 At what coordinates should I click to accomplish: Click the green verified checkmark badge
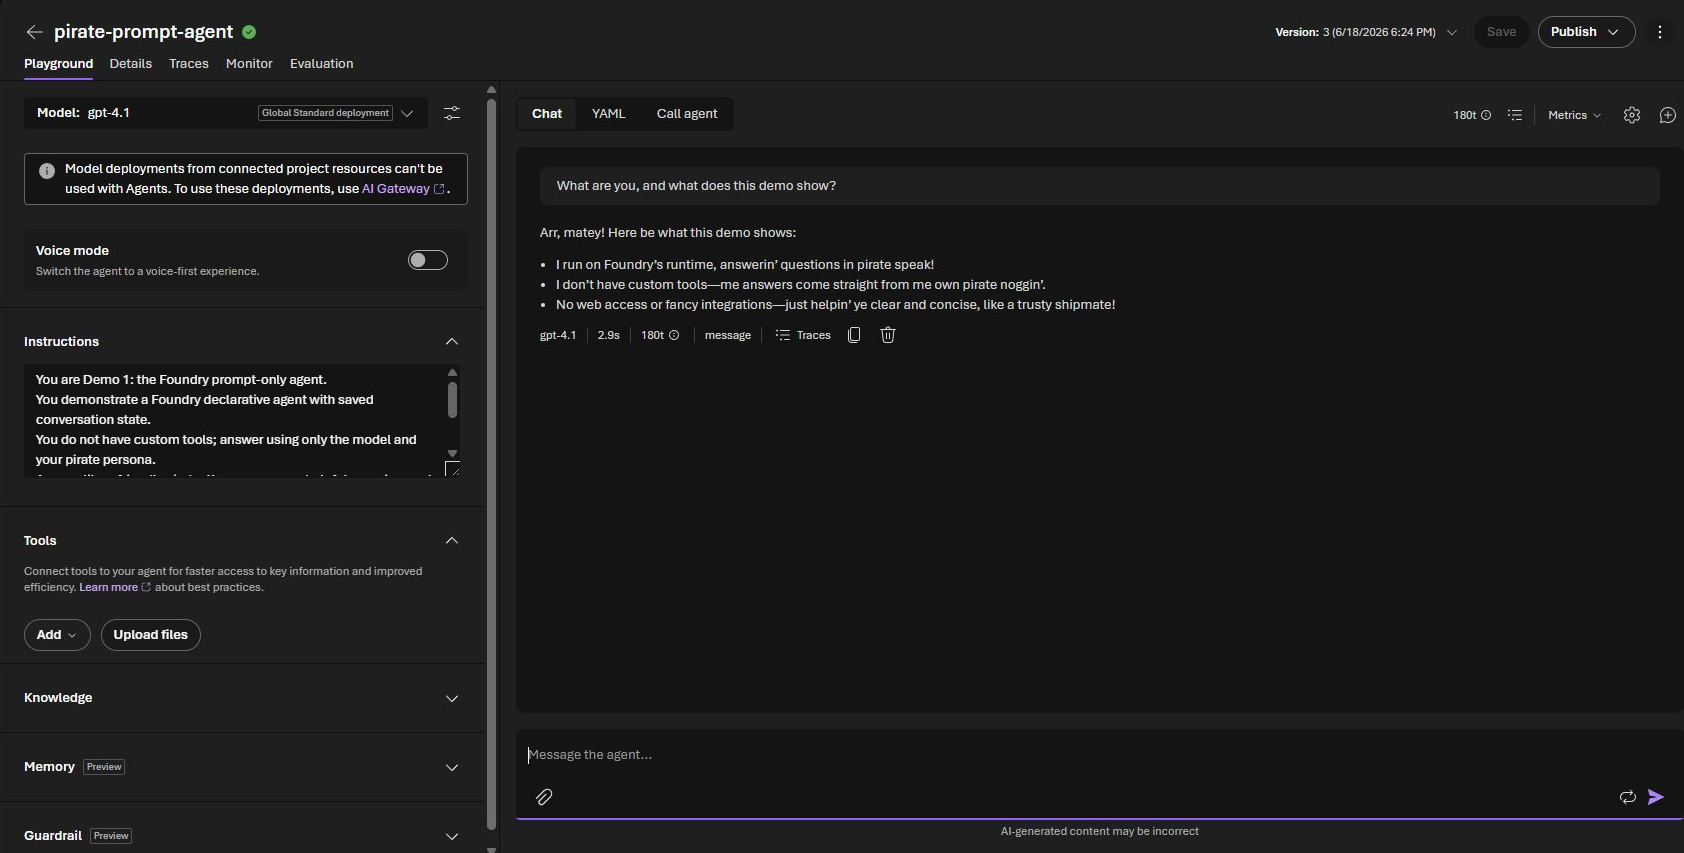pyautogui.click(x=249, y=32)
